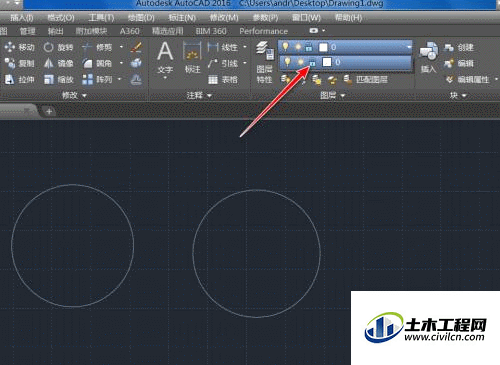
Task: Expand the Annotation (注释) panel
Action: click(x=199, y=96)
